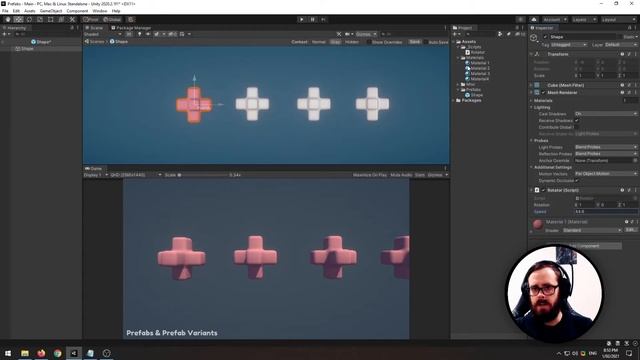Open the GameObject menu
The width and height of the screenshot is (640, 360).
pyautogui.click(x=51, y=11)
